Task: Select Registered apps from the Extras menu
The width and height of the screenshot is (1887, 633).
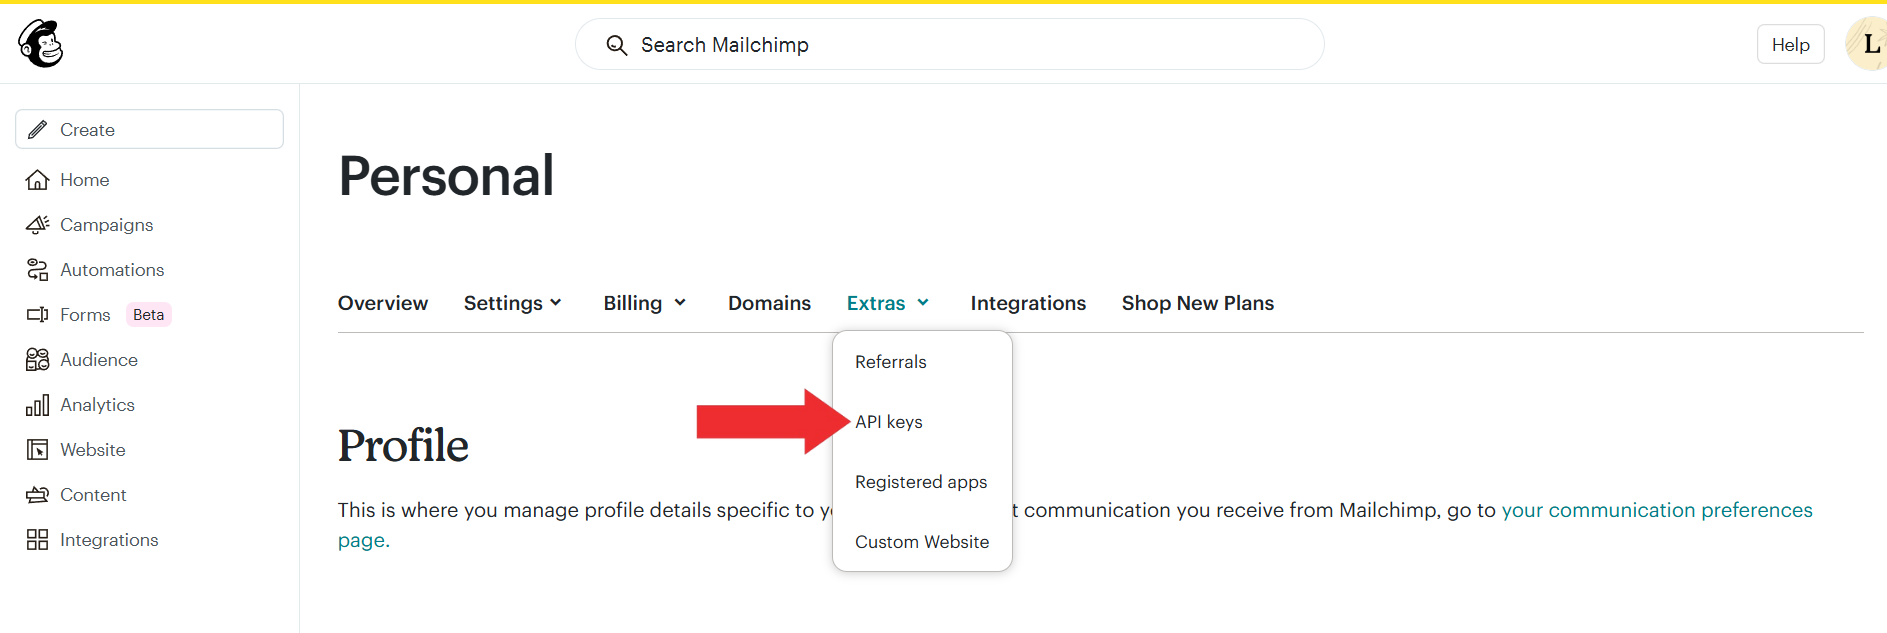Action: [921, 482]
